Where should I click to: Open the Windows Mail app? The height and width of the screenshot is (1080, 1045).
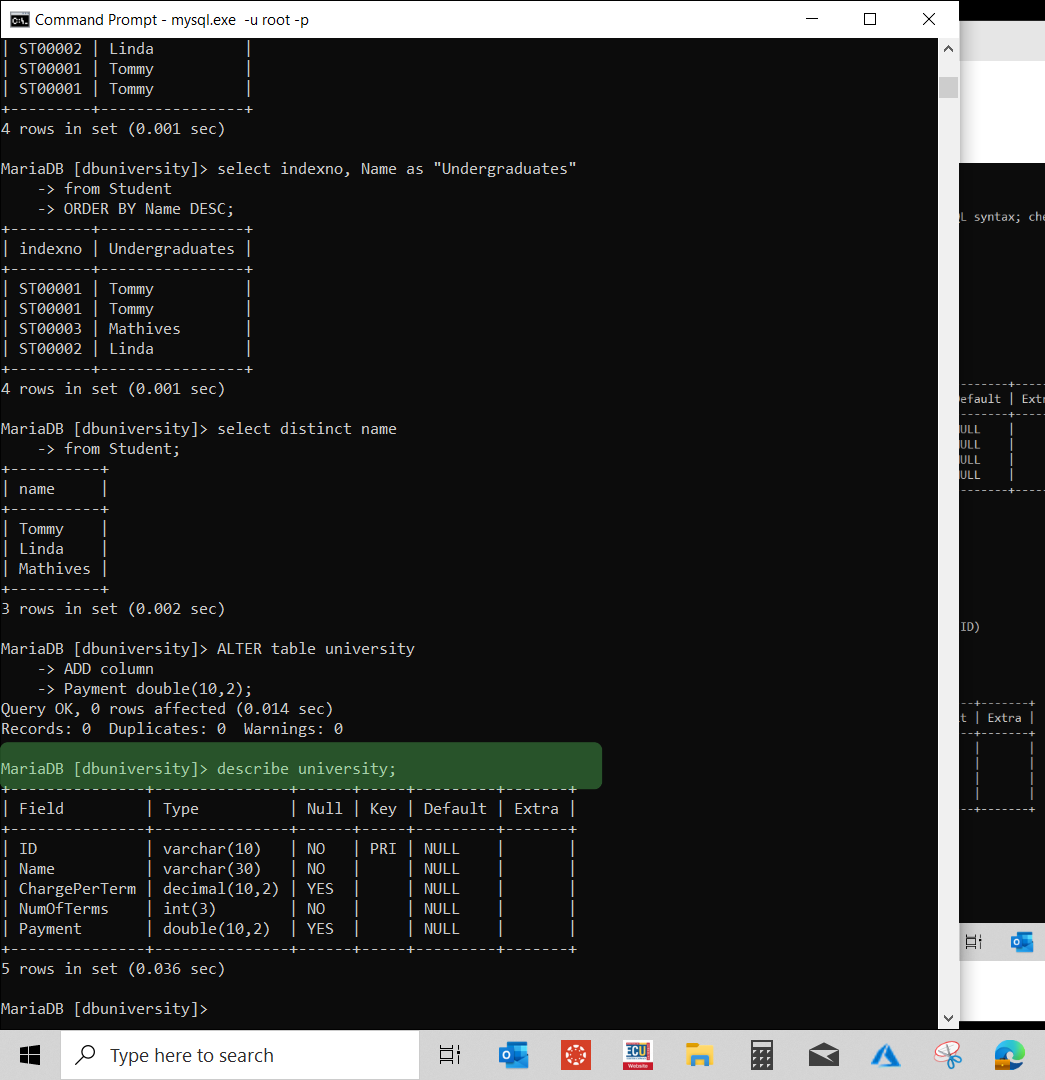coord(823,1055)
